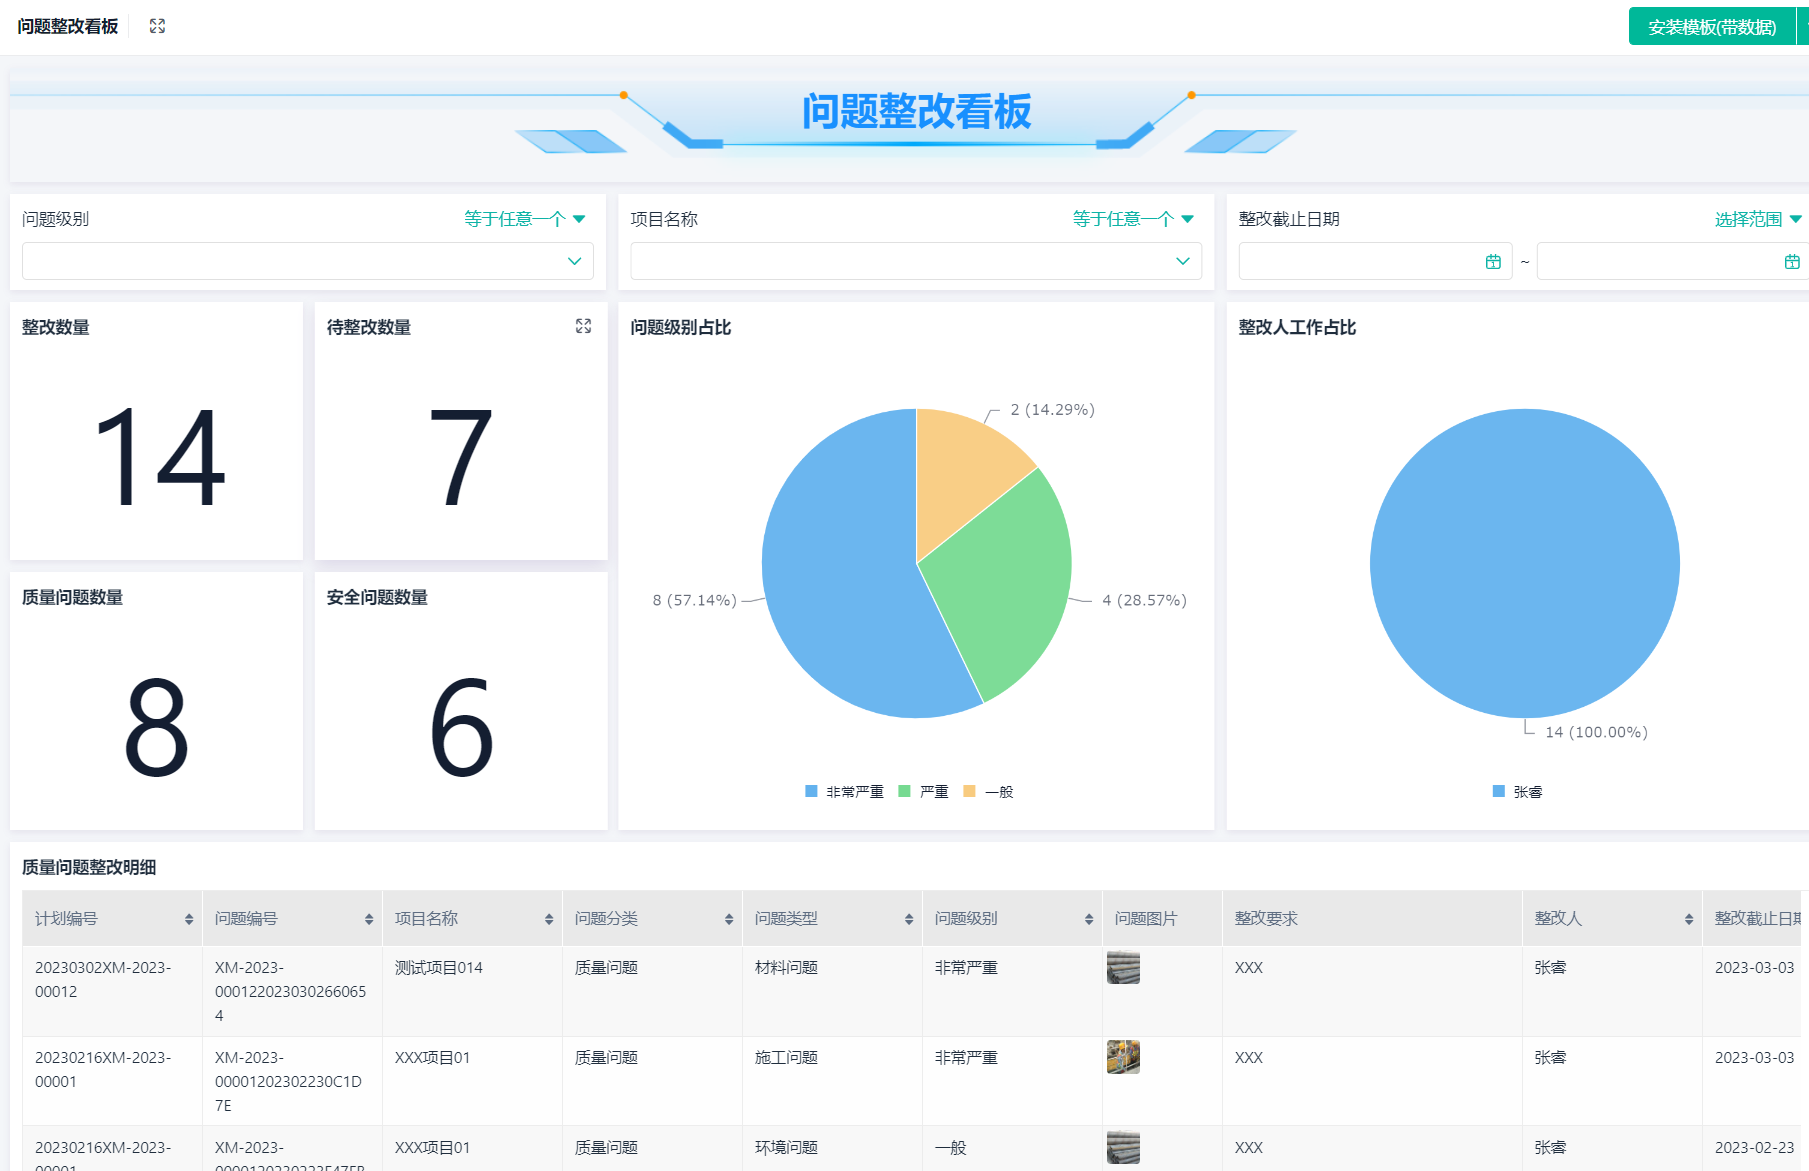
Task: Sort by 整改人 column sort icon
Action: [x=1689, y=919]
